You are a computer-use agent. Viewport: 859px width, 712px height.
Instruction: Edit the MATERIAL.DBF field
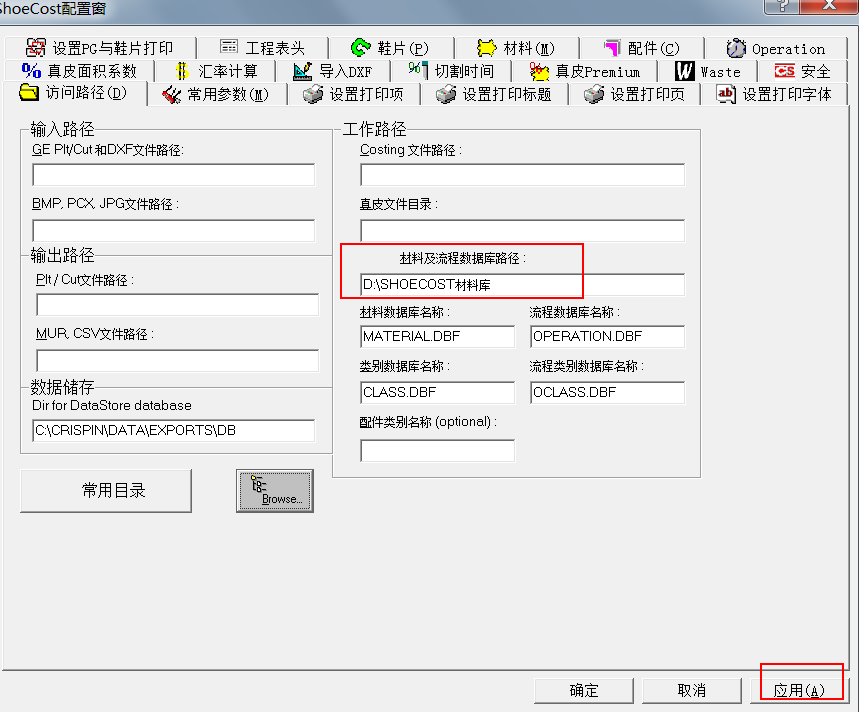tap(438, 336)
